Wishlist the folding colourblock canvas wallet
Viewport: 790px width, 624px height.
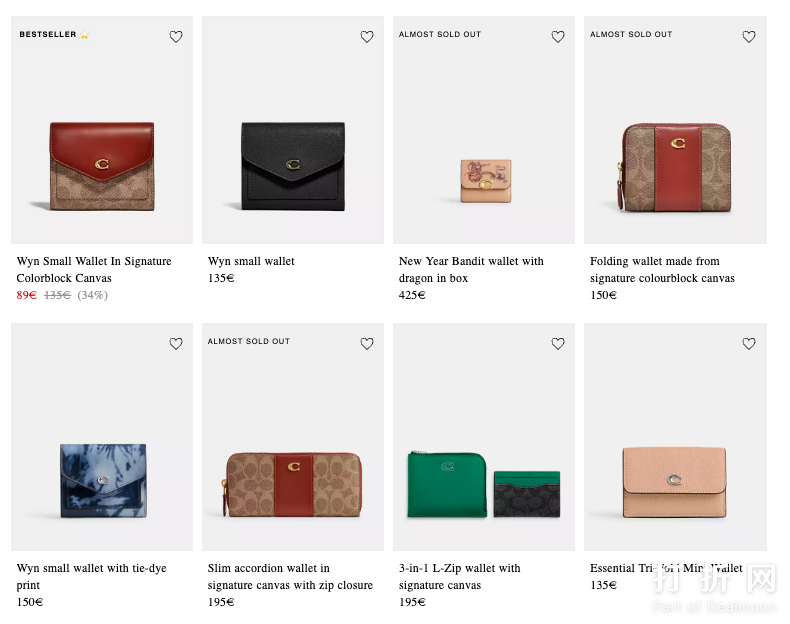point(749,37)
